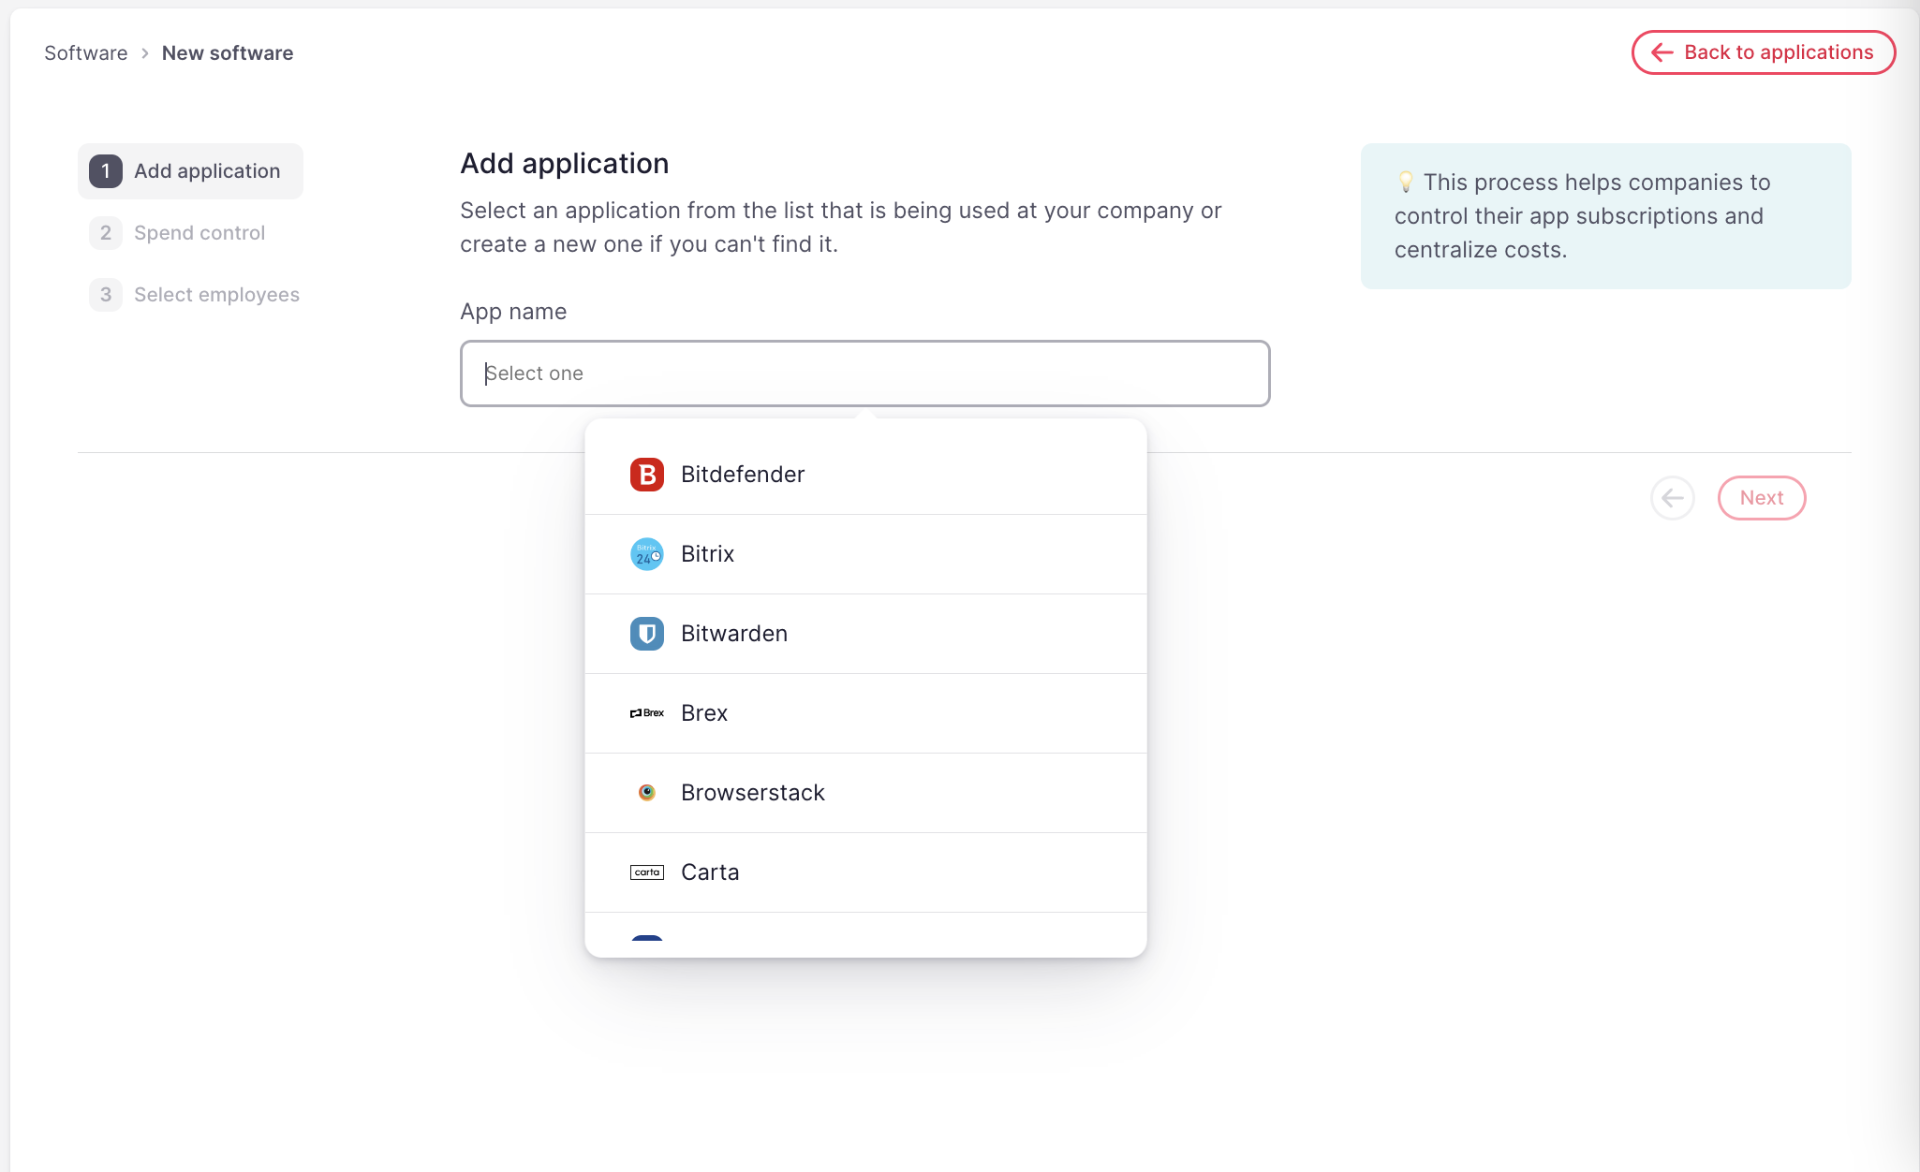Click the Bitdefender logo icon
The width and height of the screenshot is (1920, 1172).
click(647, 474)
